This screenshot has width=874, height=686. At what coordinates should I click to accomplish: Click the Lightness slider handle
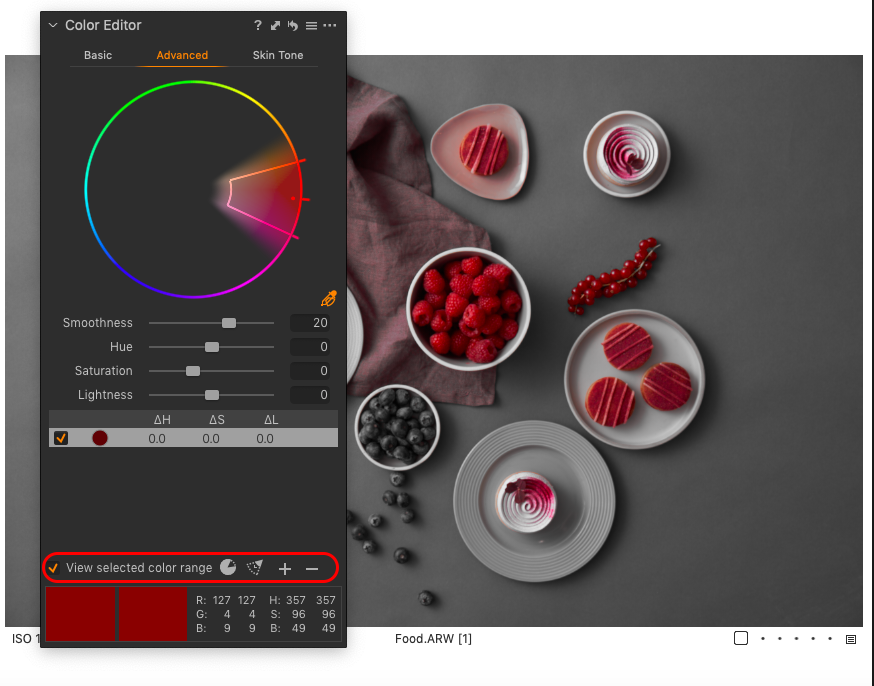(212, 395)
